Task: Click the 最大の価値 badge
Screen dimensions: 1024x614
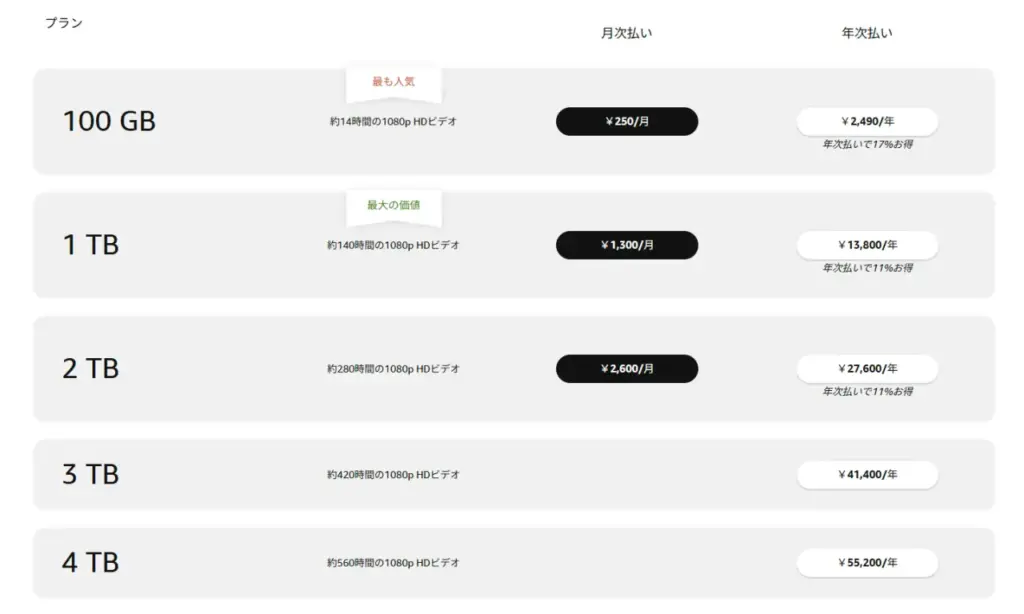Action: point(393,205)
